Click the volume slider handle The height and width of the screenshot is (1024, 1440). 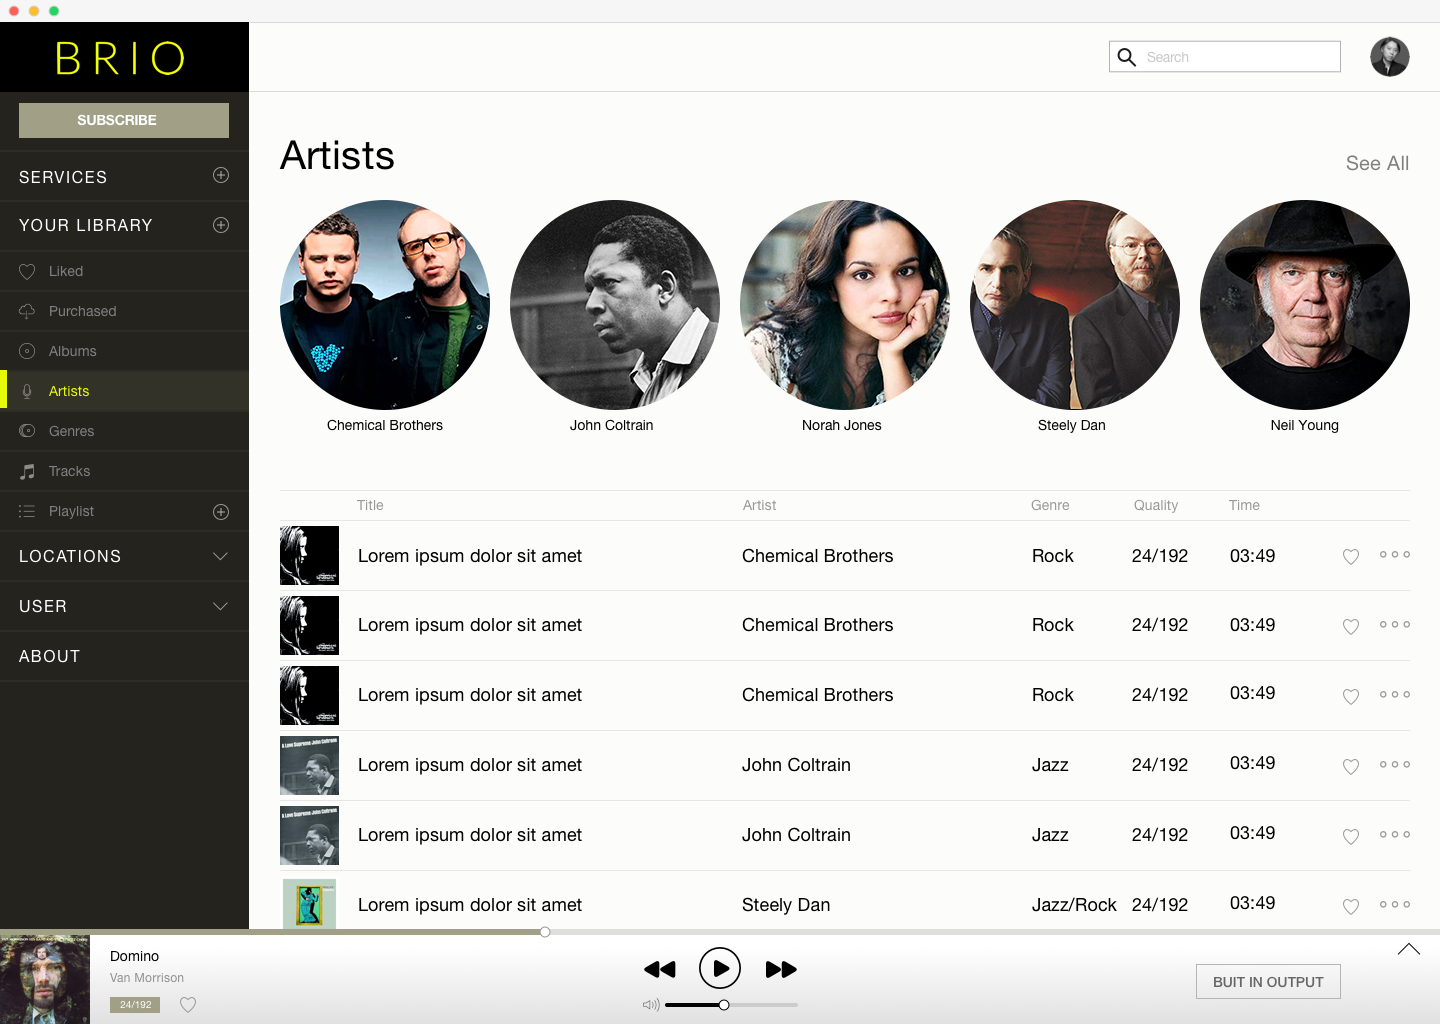[724, 1005]
